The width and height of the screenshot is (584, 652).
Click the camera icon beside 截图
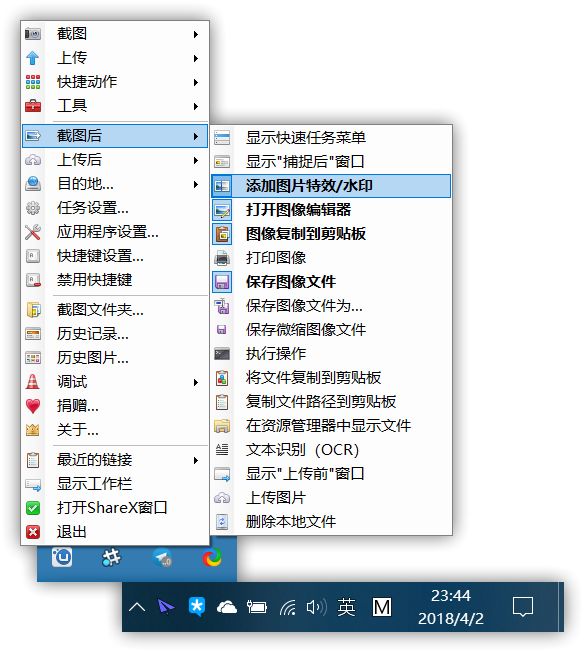(x=33, y=34)
